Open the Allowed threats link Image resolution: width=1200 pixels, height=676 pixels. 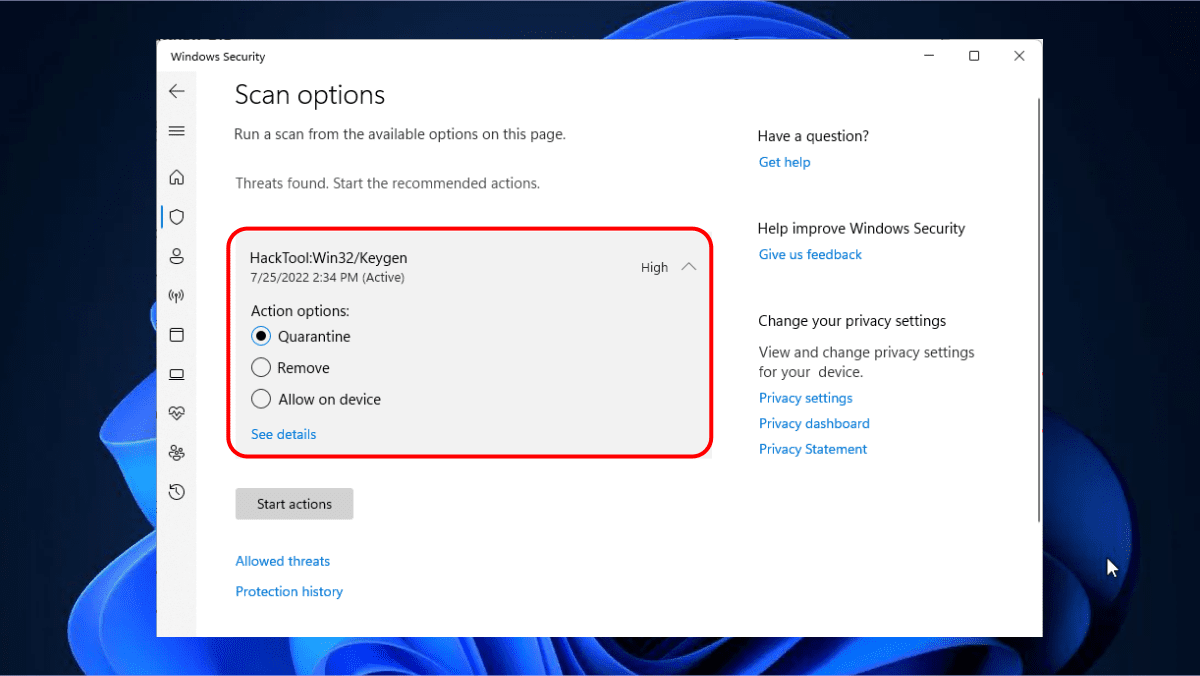tap(282, 561)
